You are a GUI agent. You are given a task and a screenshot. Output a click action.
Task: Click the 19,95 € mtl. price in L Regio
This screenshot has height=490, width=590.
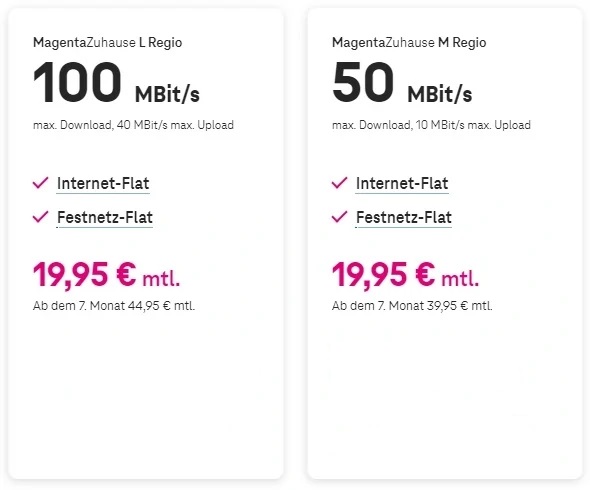(x=107, y=275)
